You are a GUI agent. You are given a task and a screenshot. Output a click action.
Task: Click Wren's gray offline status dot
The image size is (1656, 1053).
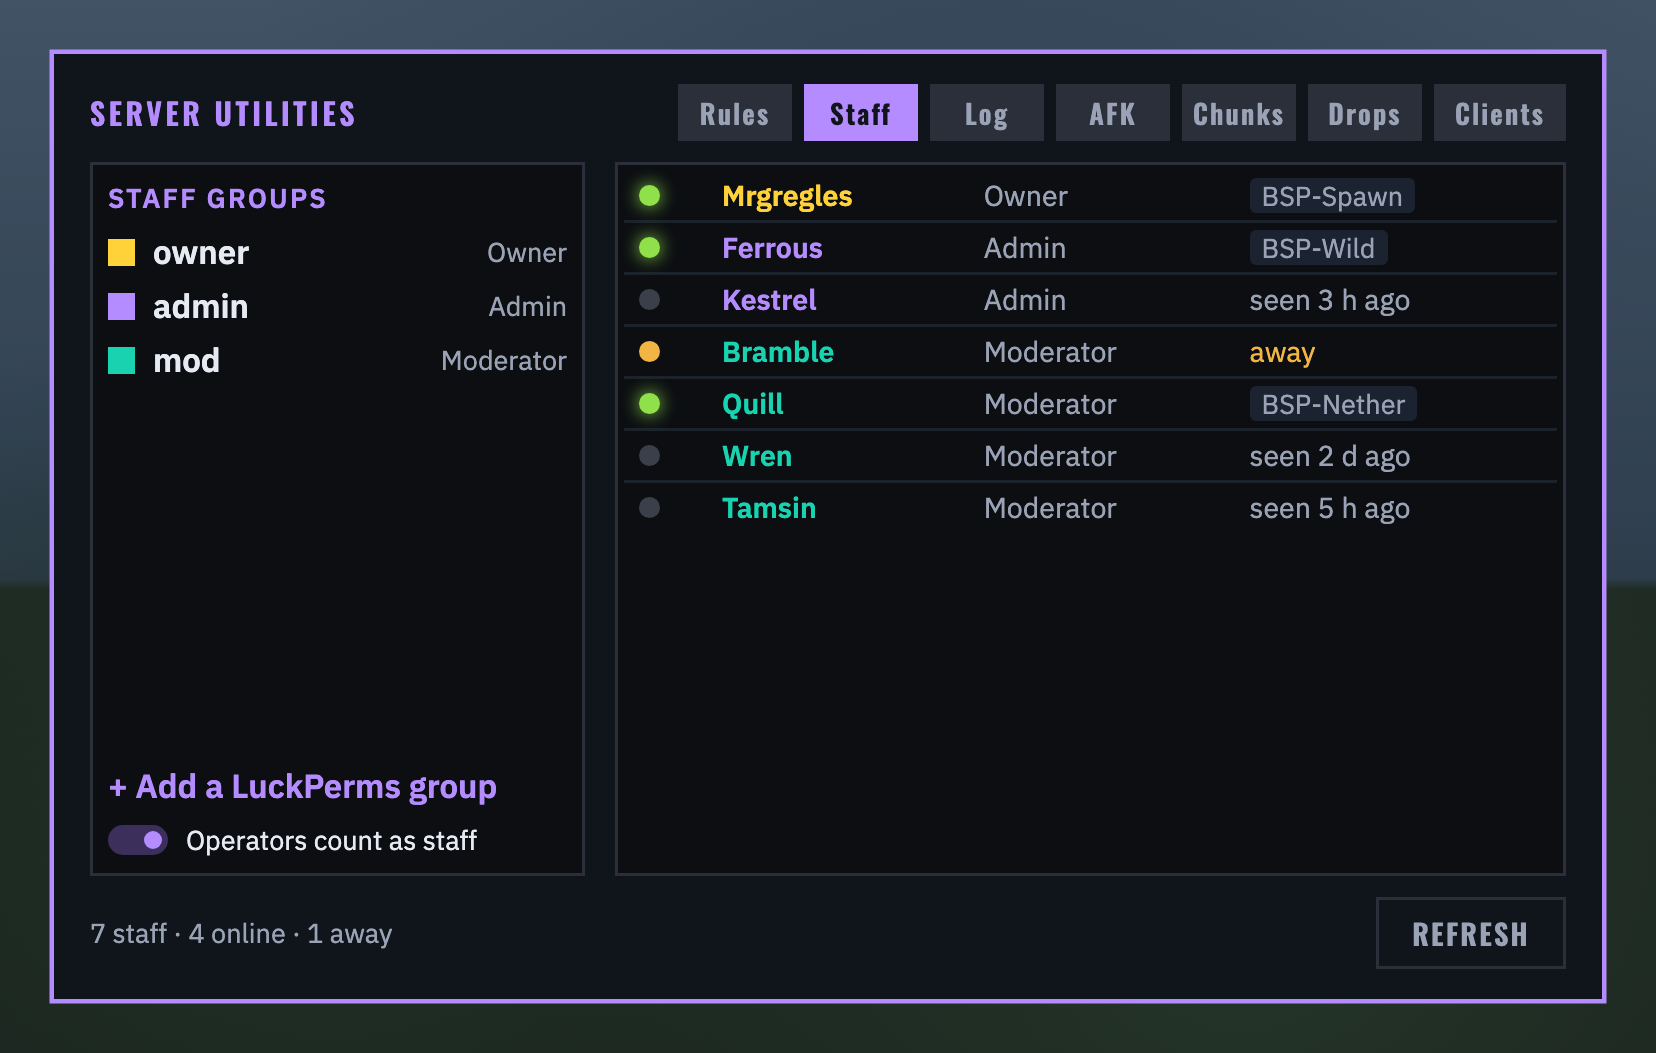click(649, 455)
